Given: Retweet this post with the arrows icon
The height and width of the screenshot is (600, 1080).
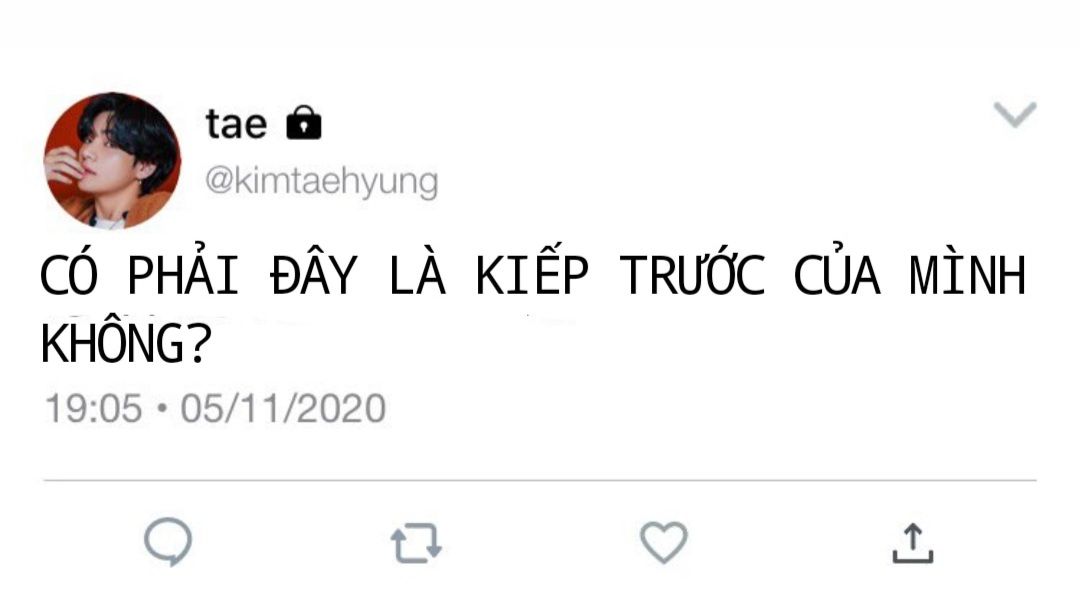Looking at the screenshot, I should coord(416,543).
